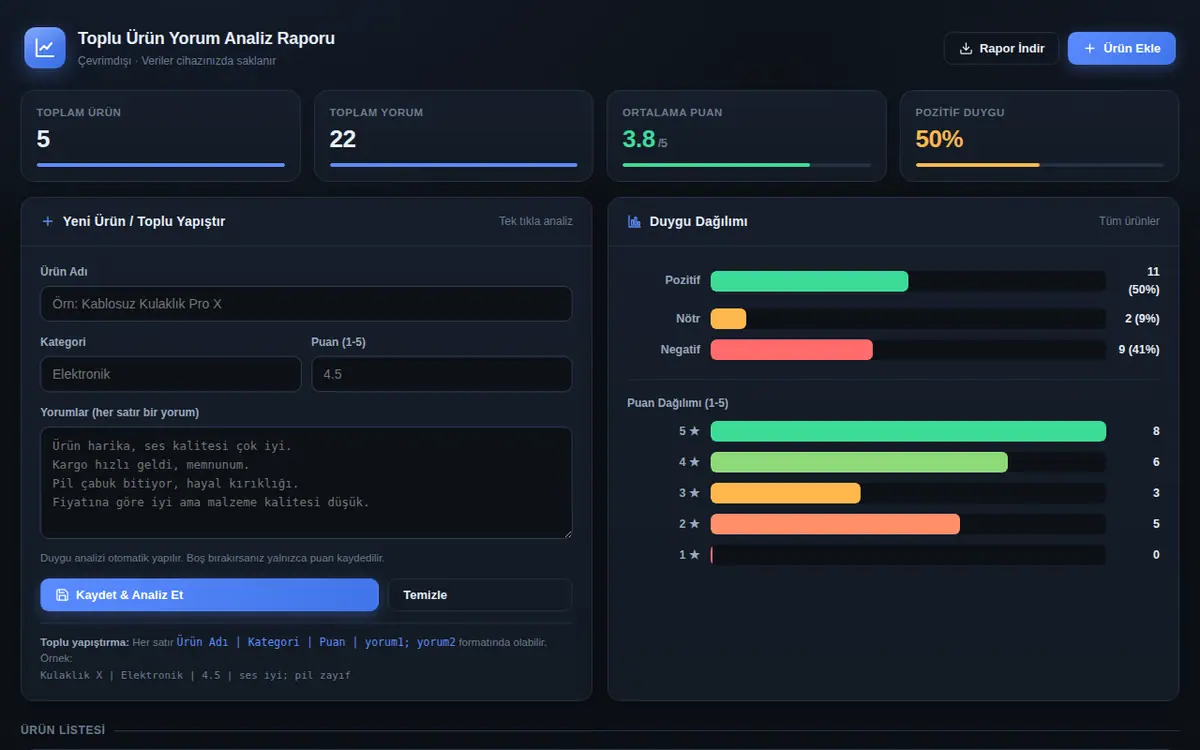Viewport: 1200px width, 750px height.
Task: Click the Pozitif Duygu yellow progress bar
Action: click(978, 165)
